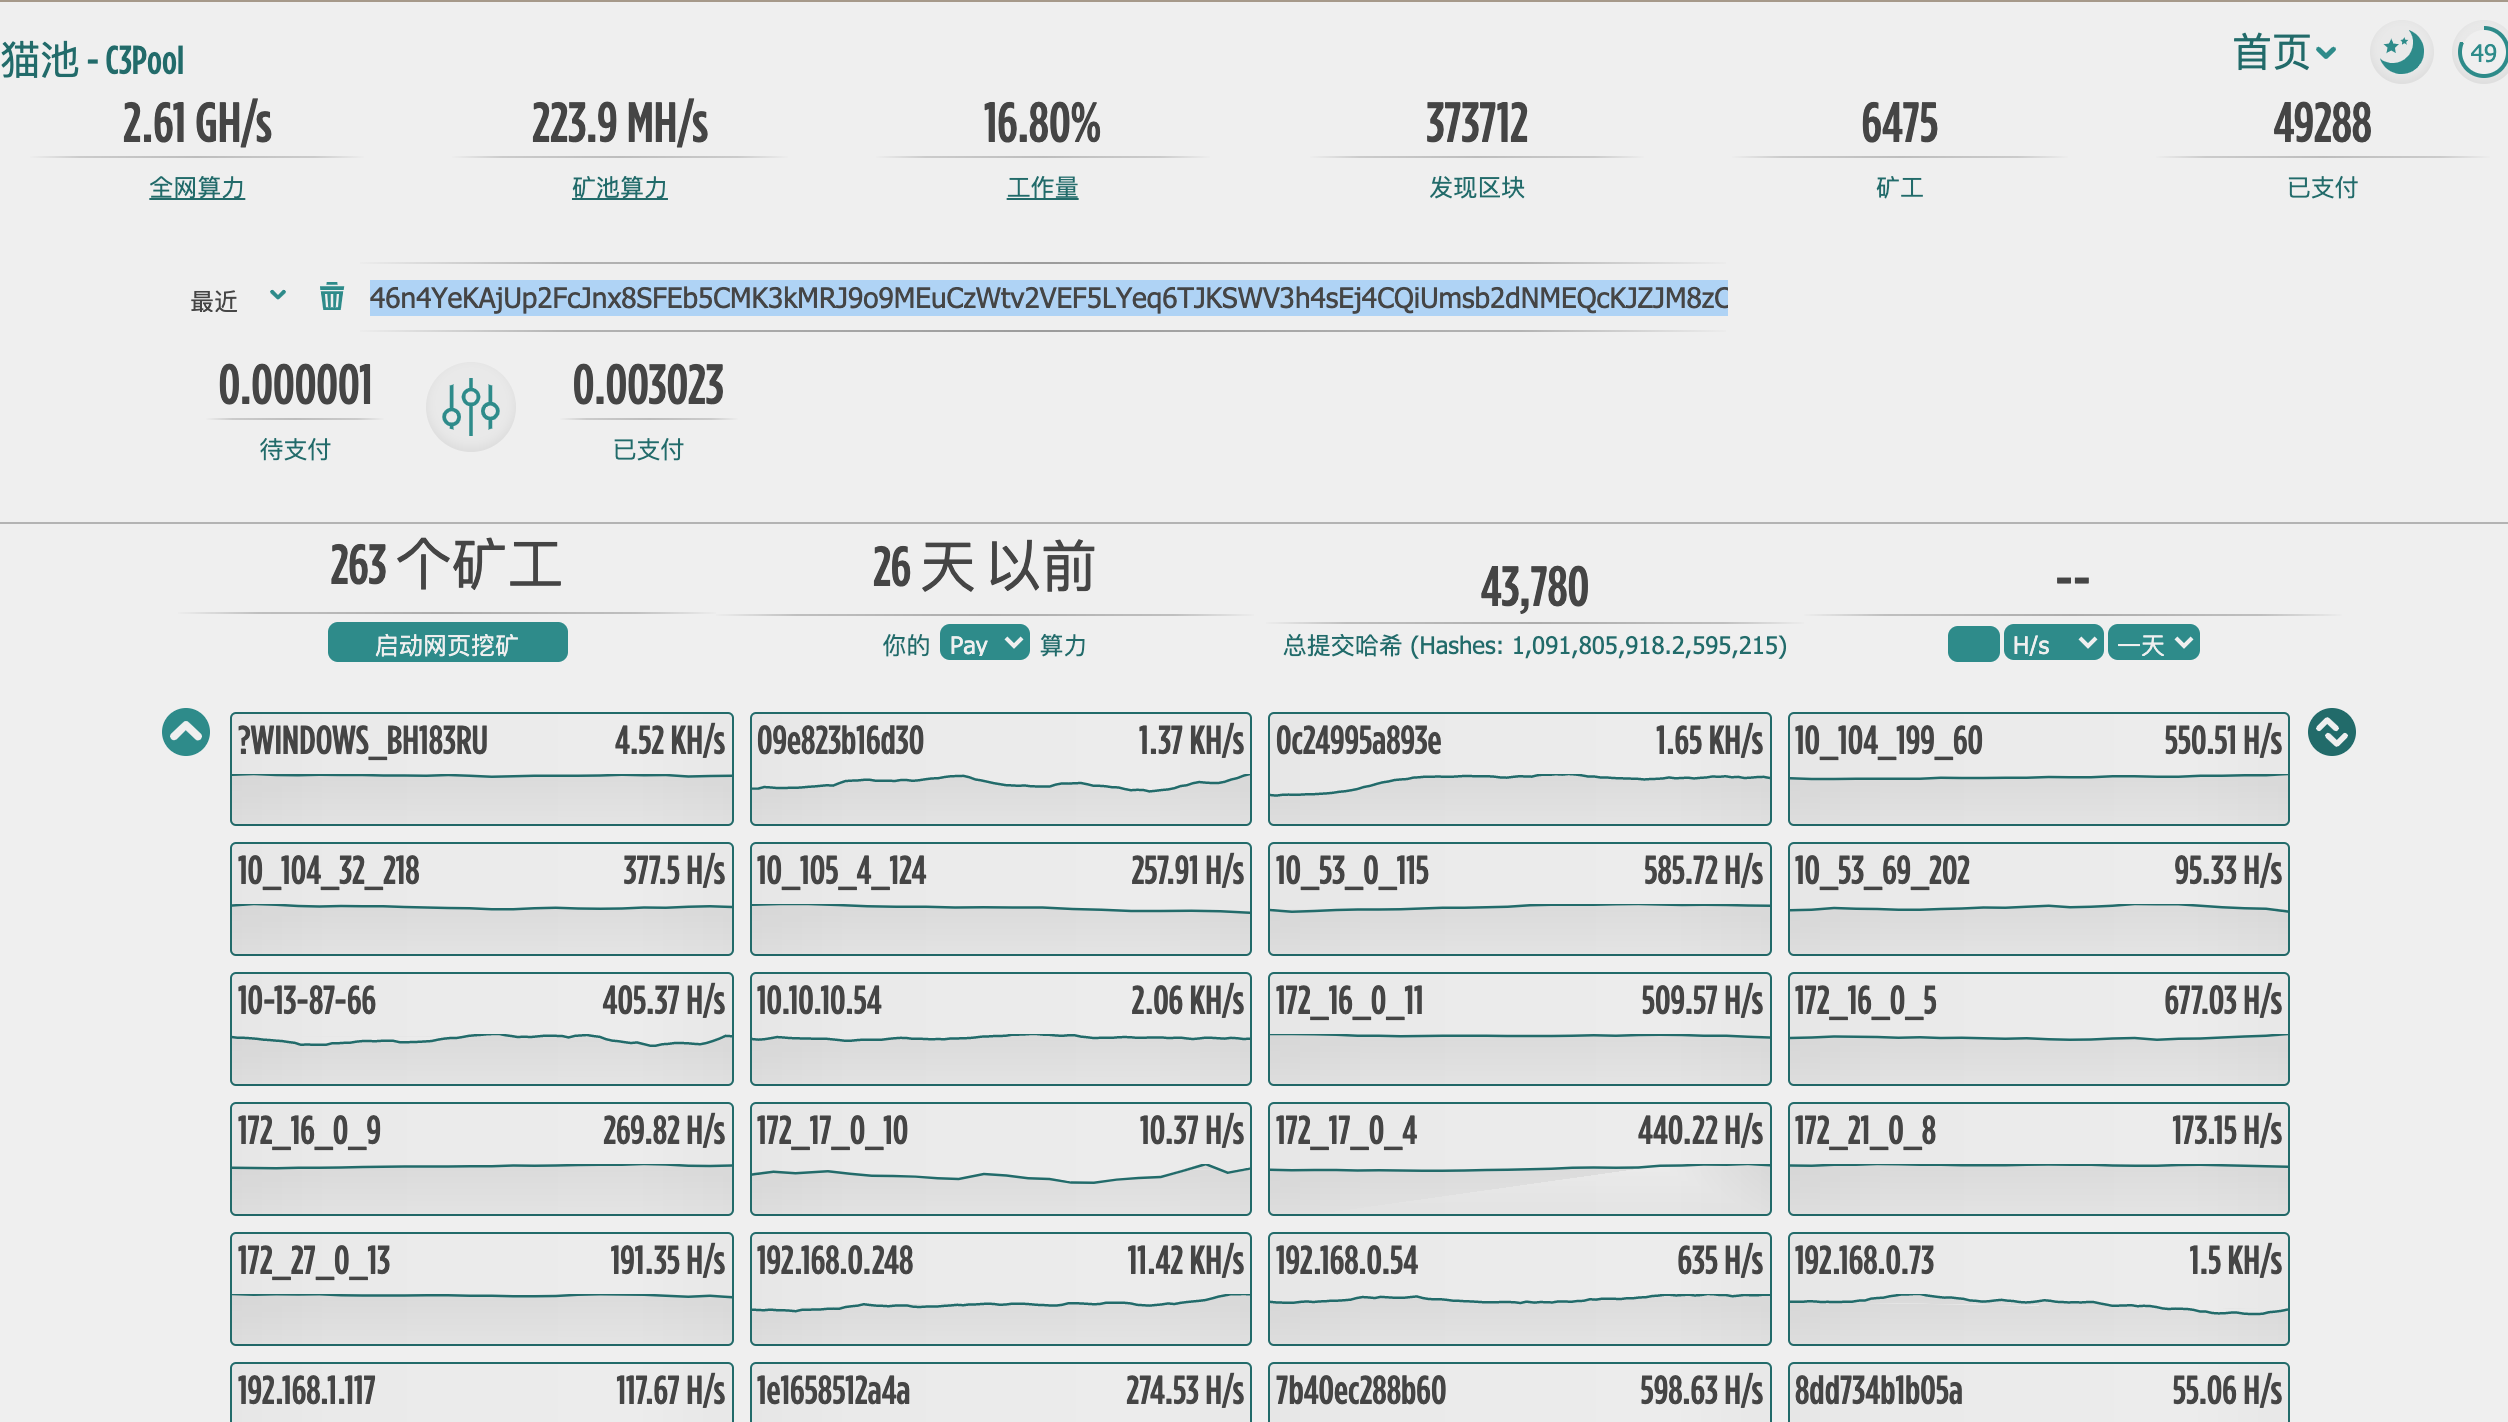Open worker card 10_53_0_115

pyautogui.click(x=1520, y=898)
